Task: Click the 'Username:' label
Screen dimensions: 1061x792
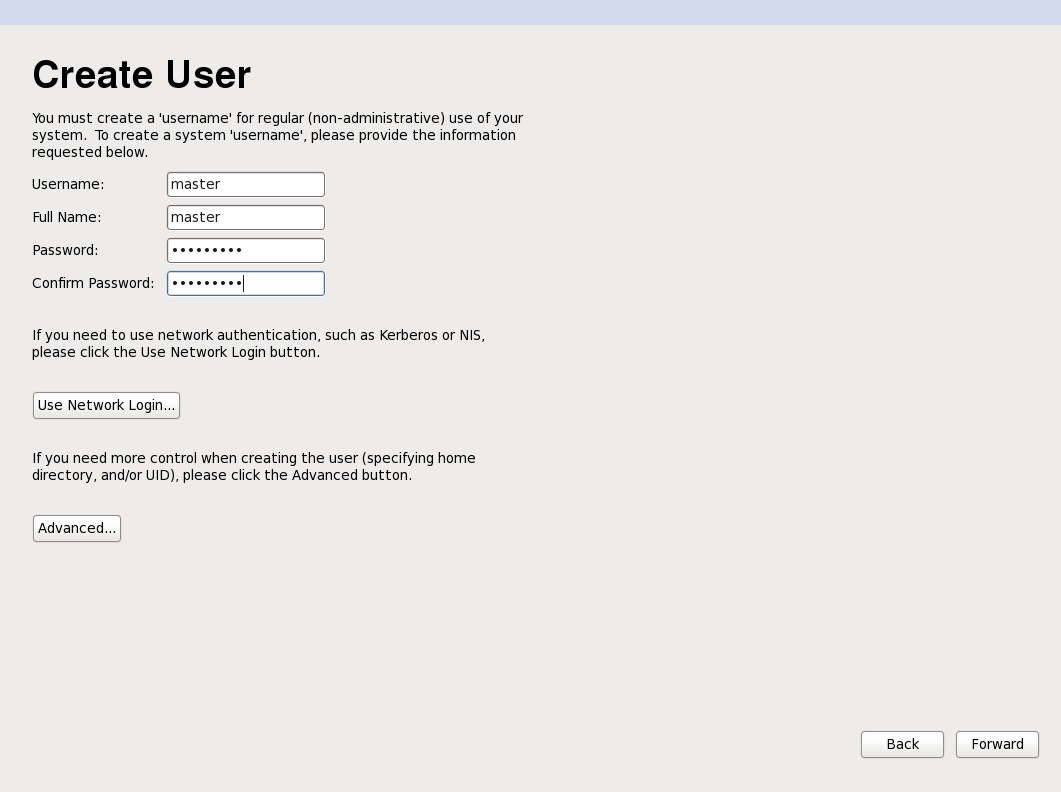Action: pyautogui.click(x=68, y=184)
